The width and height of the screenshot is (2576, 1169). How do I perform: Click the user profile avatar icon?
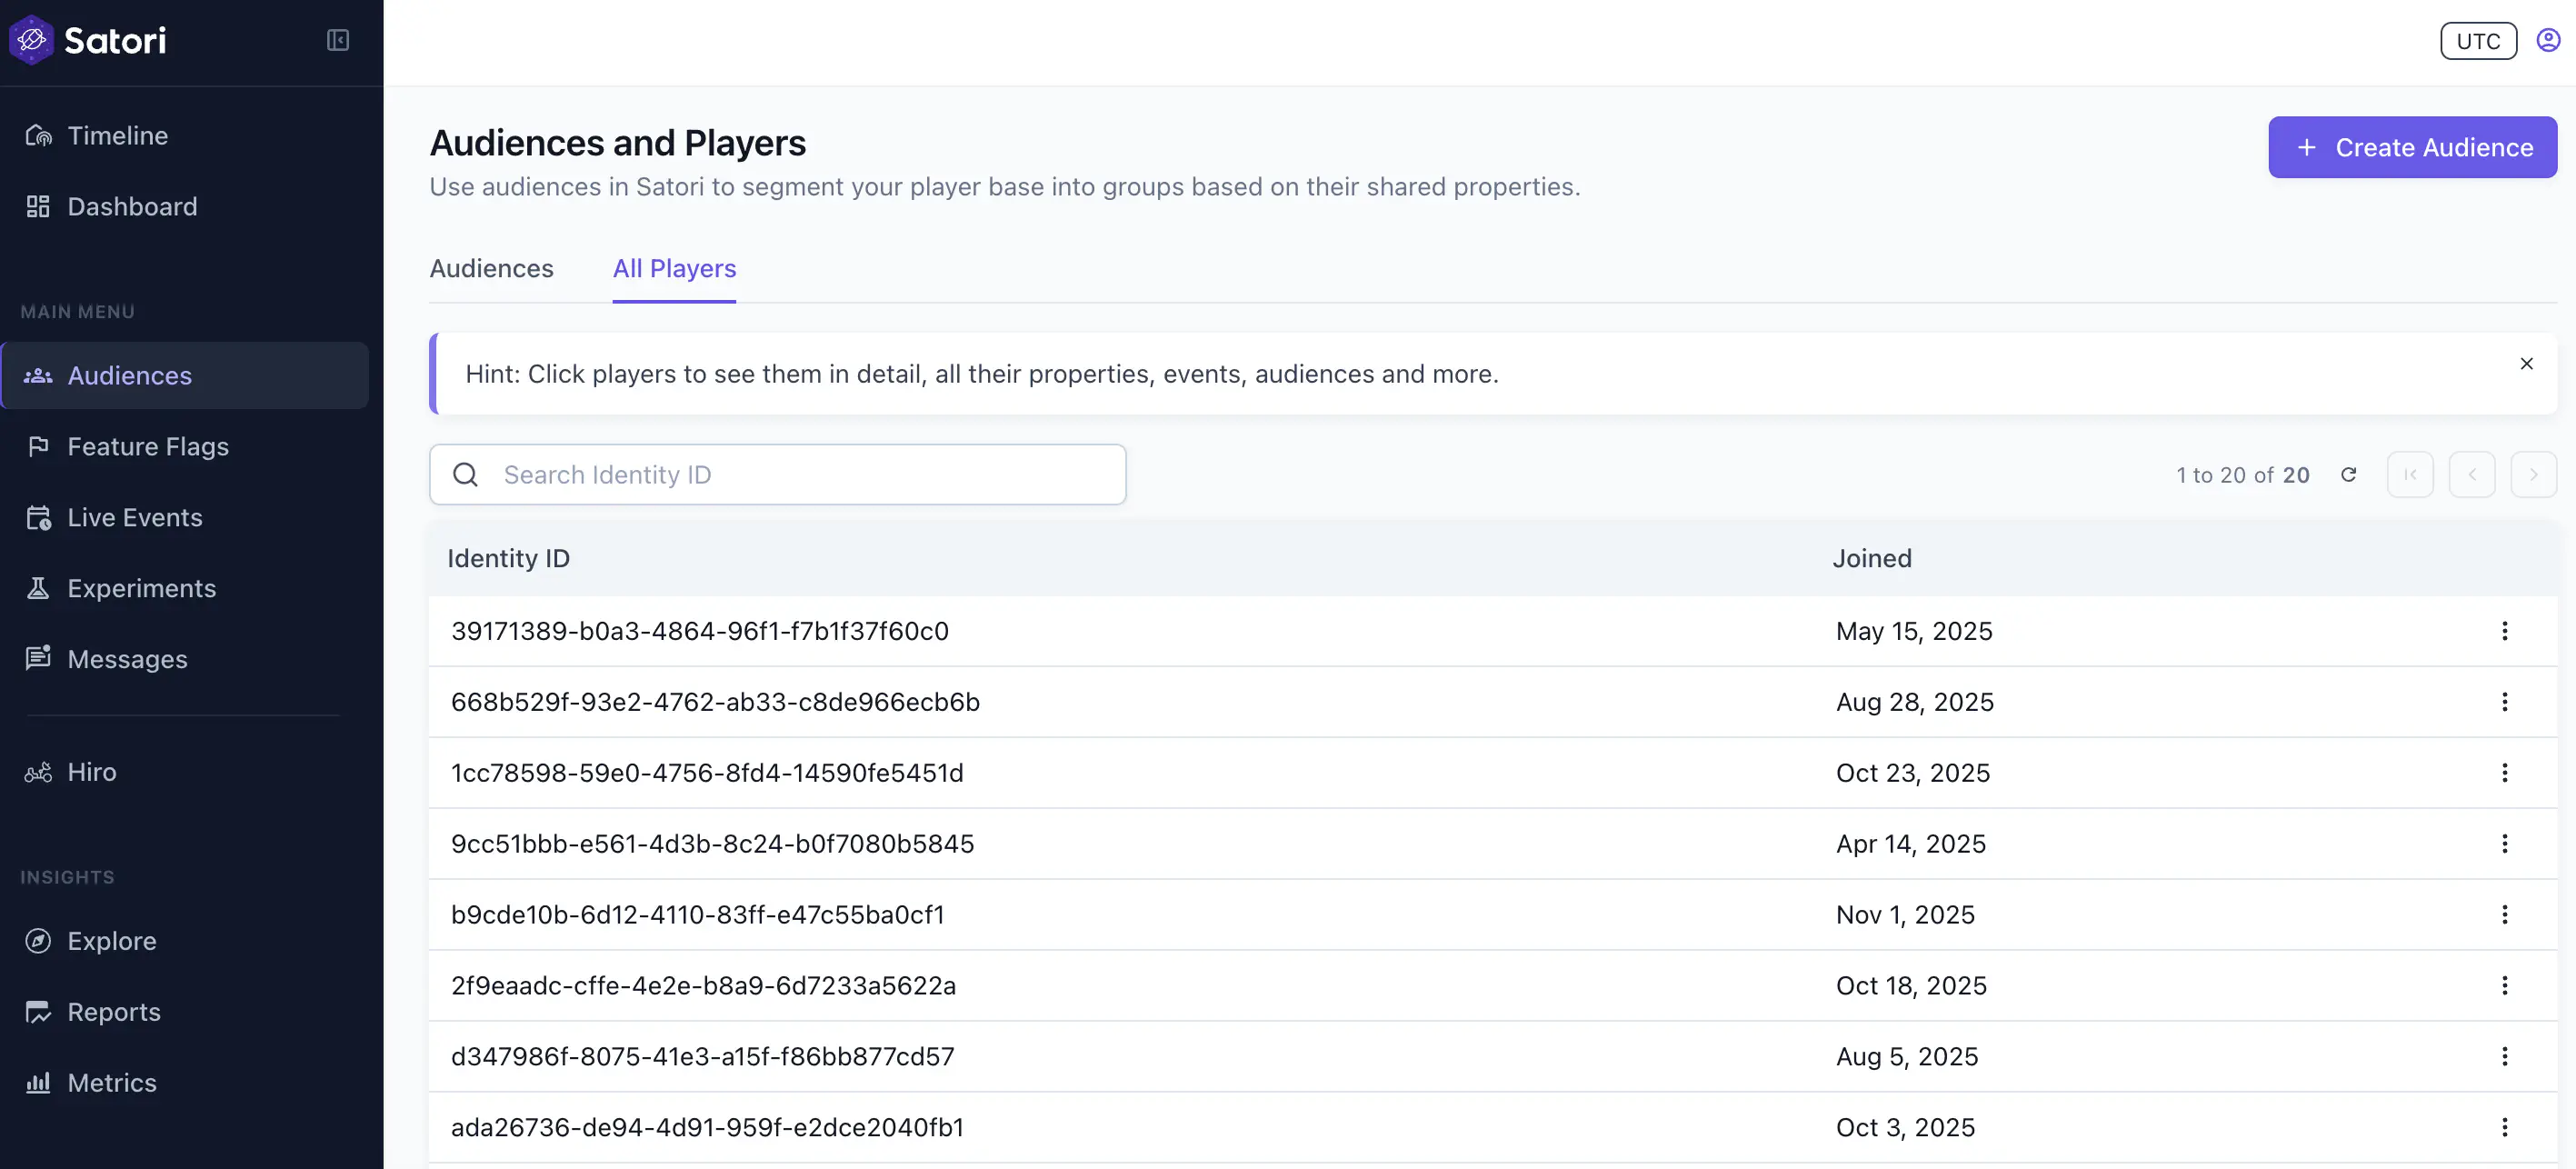(2547, 39)
